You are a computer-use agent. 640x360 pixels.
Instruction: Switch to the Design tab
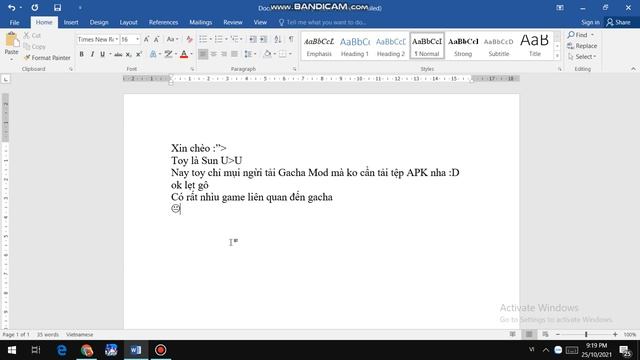pos(99,22)
